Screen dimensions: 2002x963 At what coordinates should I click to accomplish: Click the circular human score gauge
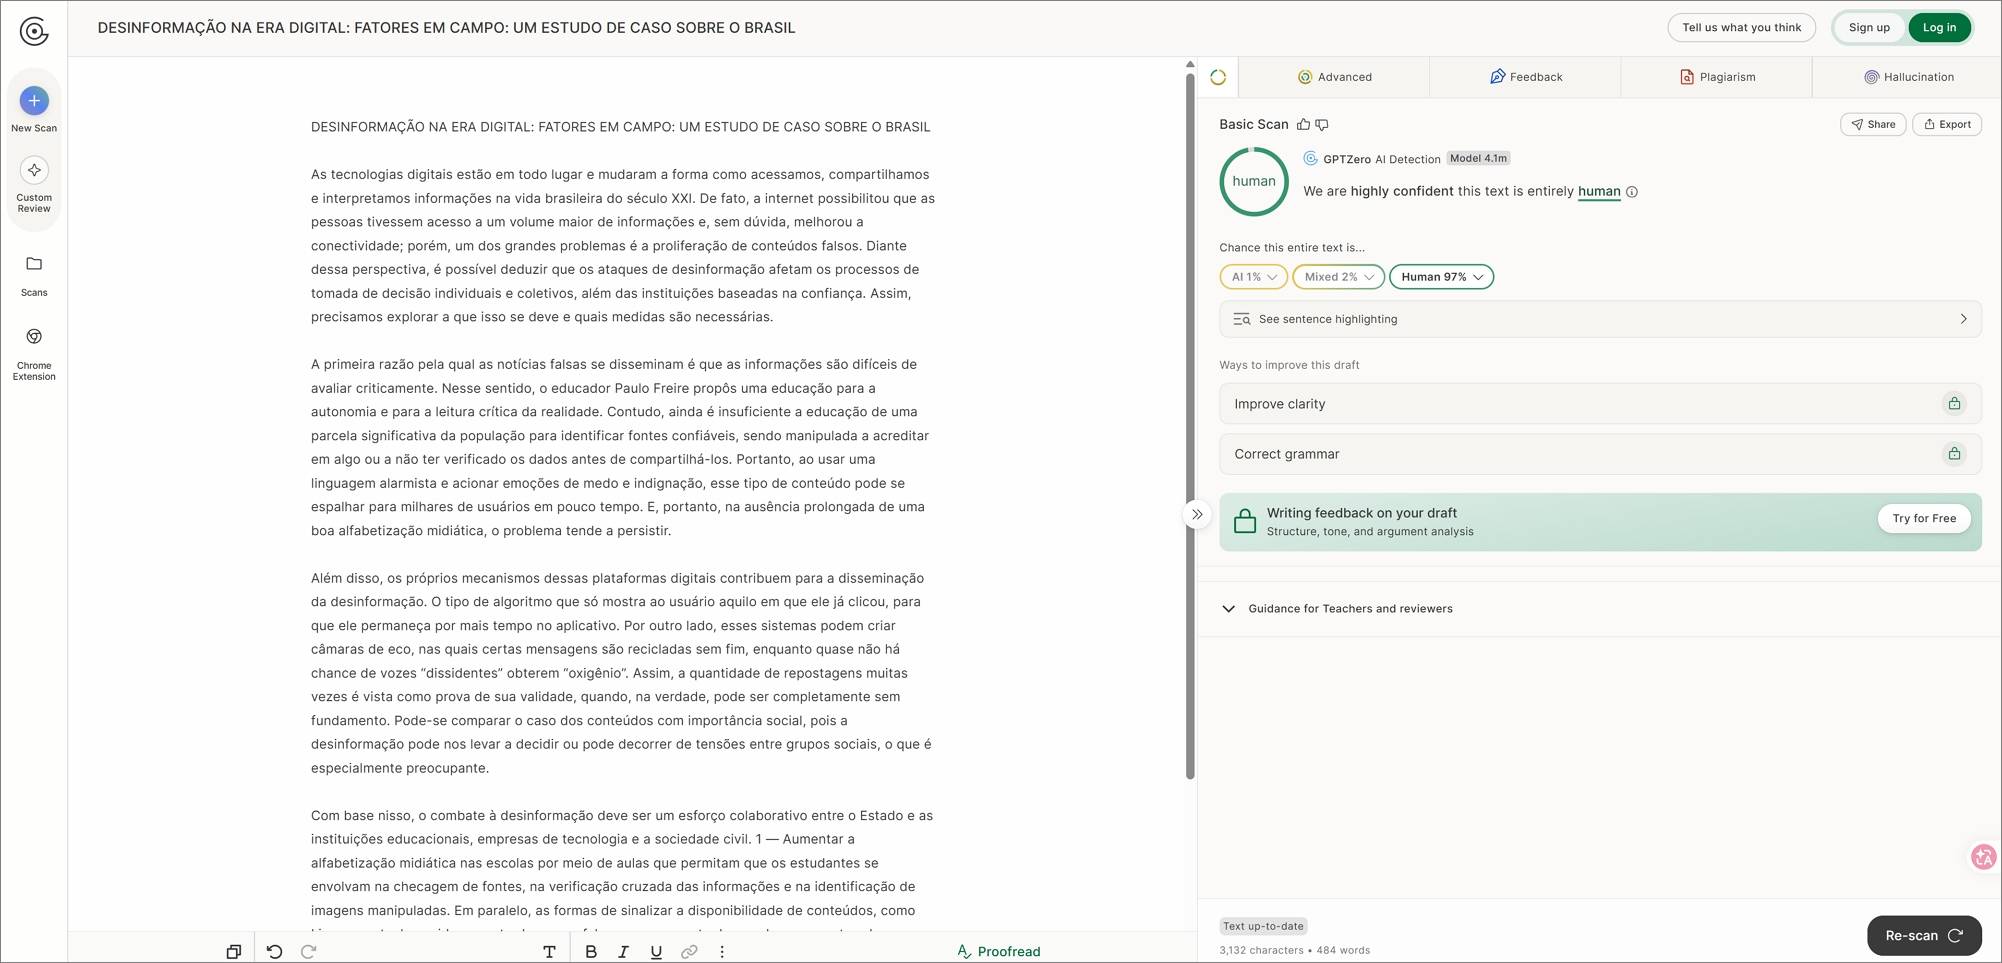pos(1254,182)
